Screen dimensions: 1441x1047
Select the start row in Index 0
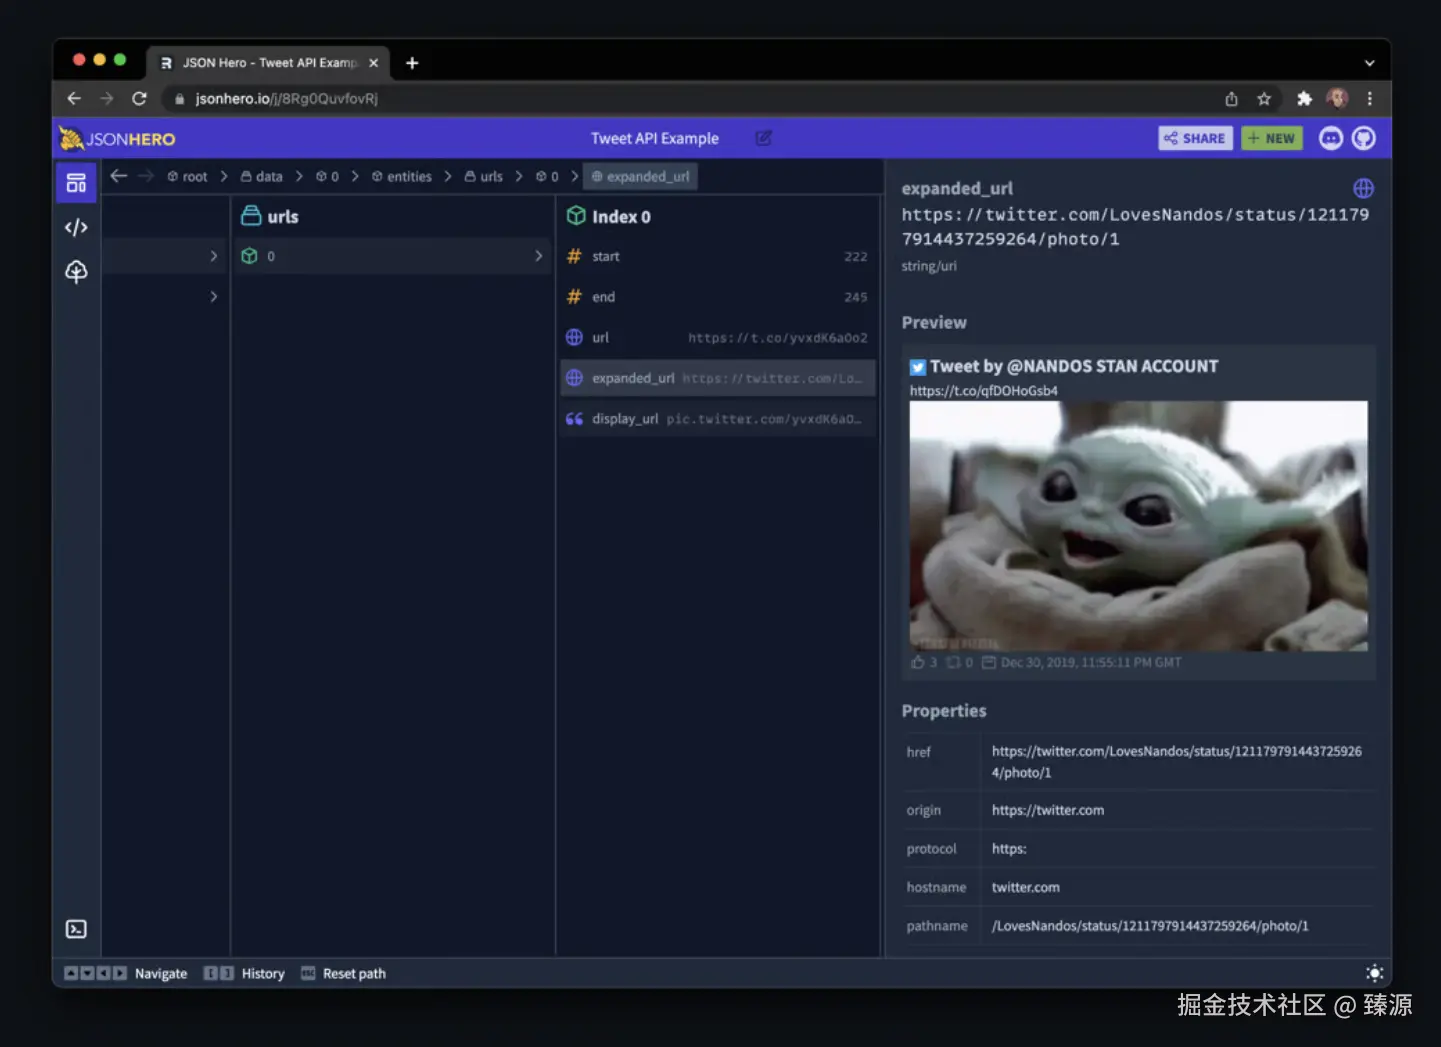[x=718, y=256]
